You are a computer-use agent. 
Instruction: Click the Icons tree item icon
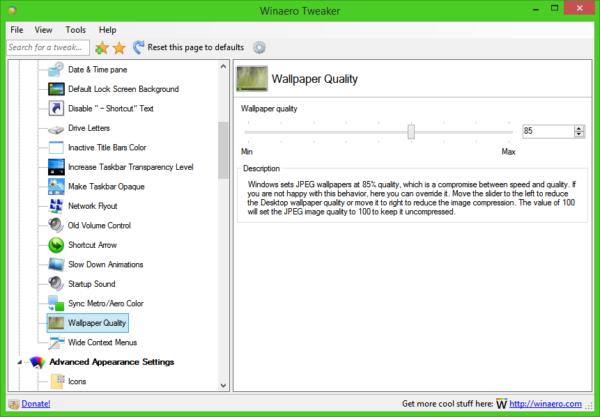pos(57,381)
